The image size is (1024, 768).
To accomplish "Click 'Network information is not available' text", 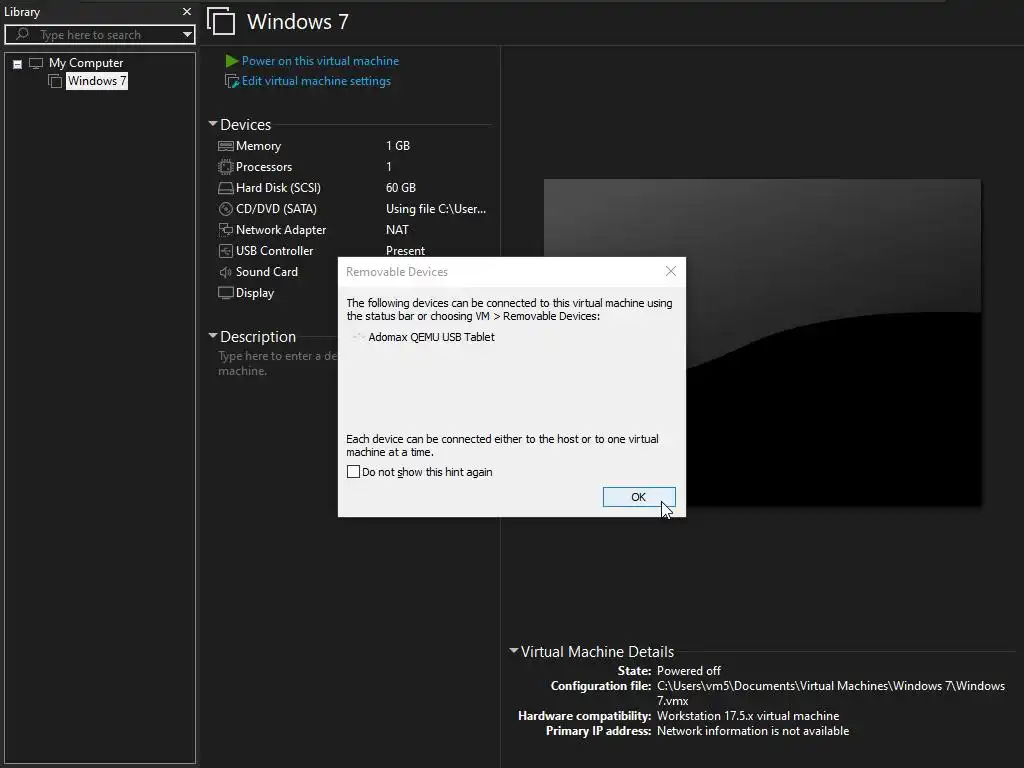I will [x=753, y=731].
